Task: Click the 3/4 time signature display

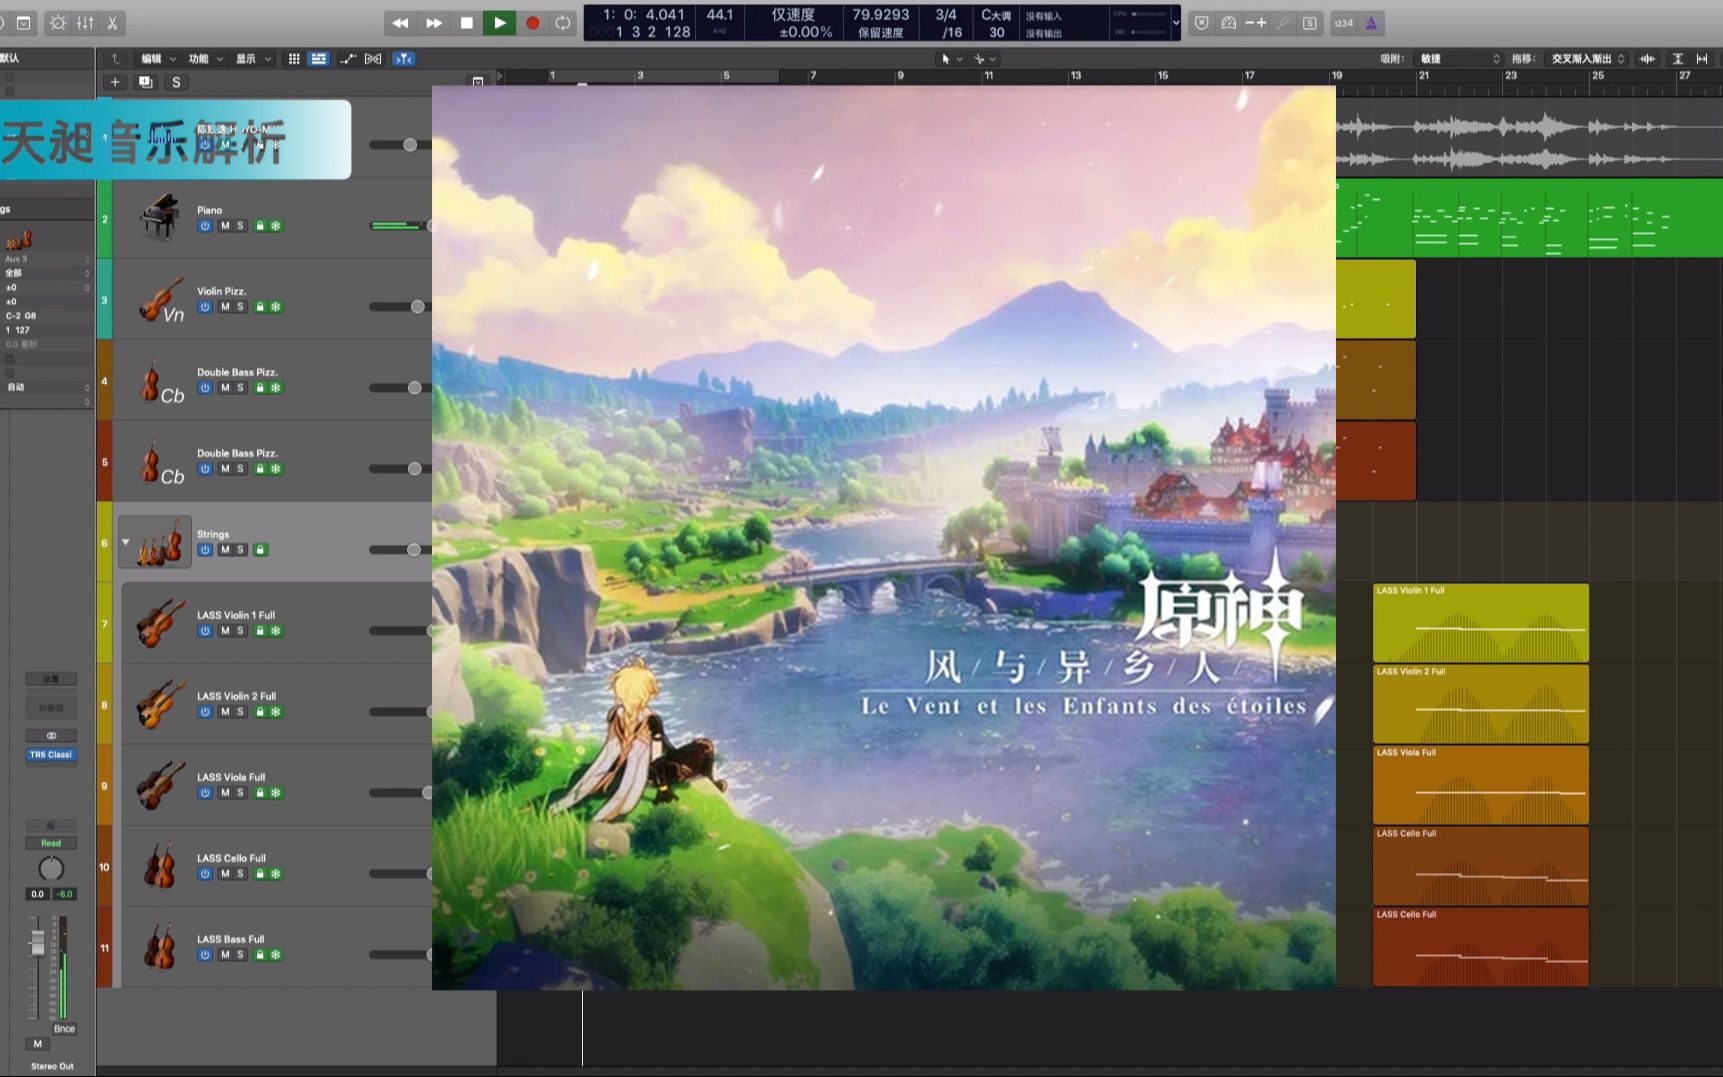Action: pos(946,15)
